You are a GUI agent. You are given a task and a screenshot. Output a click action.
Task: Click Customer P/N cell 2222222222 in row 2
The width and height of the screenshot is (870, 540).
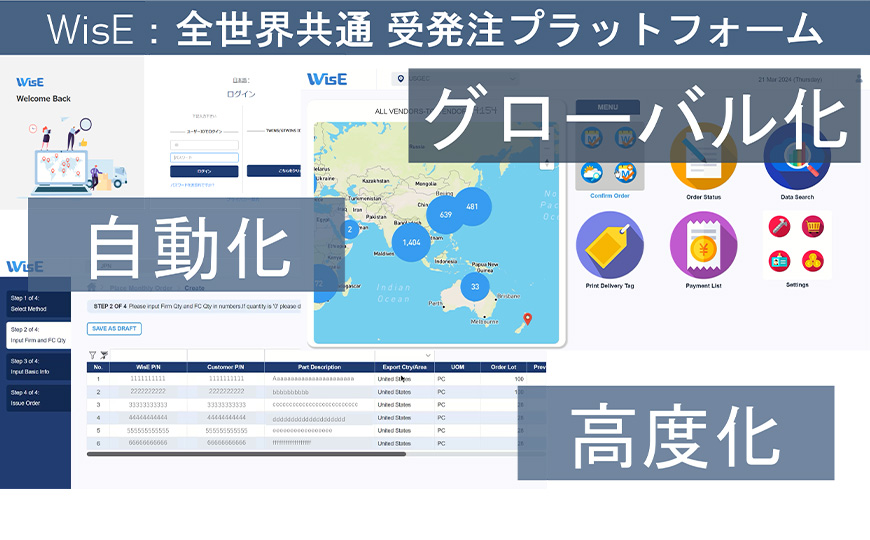226,391
